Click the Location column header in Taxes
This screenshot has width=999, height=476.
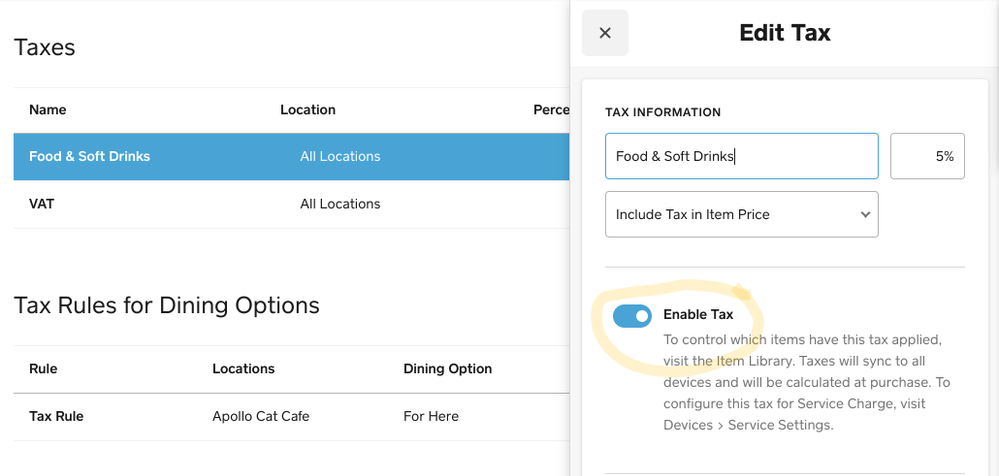[x=308, y=110]
